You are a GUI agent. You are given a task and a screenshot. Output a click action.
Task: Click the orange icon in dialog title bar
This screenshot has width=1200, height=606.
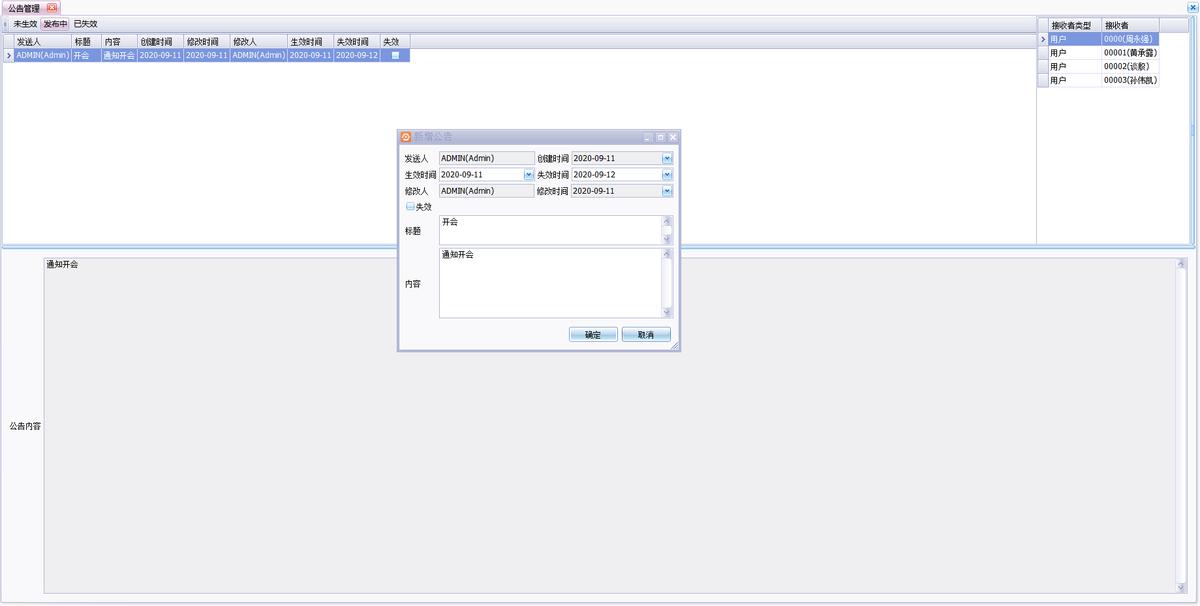406,137
